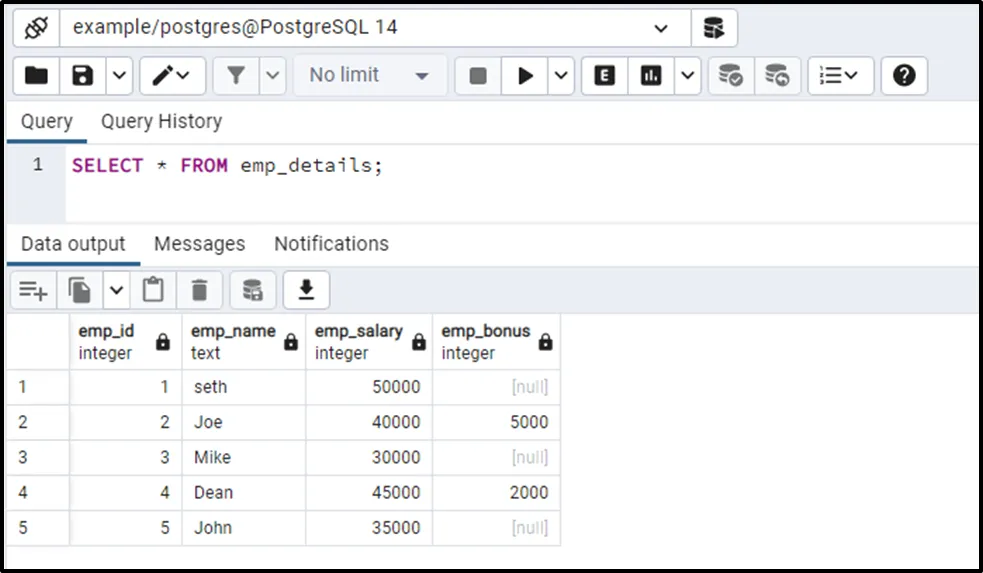Open the Notifications tab
The width and height of the screenshot is (983, 573).
pos(331,244)
